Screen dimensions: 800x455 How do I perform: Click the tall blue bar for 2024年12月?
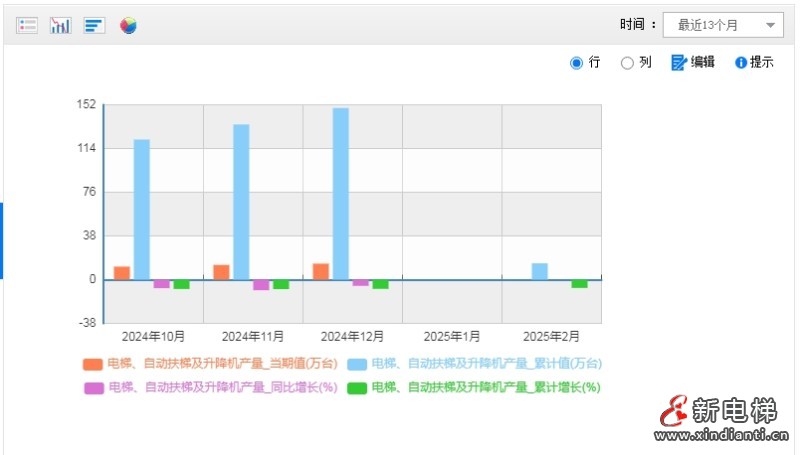click(341, 193)
